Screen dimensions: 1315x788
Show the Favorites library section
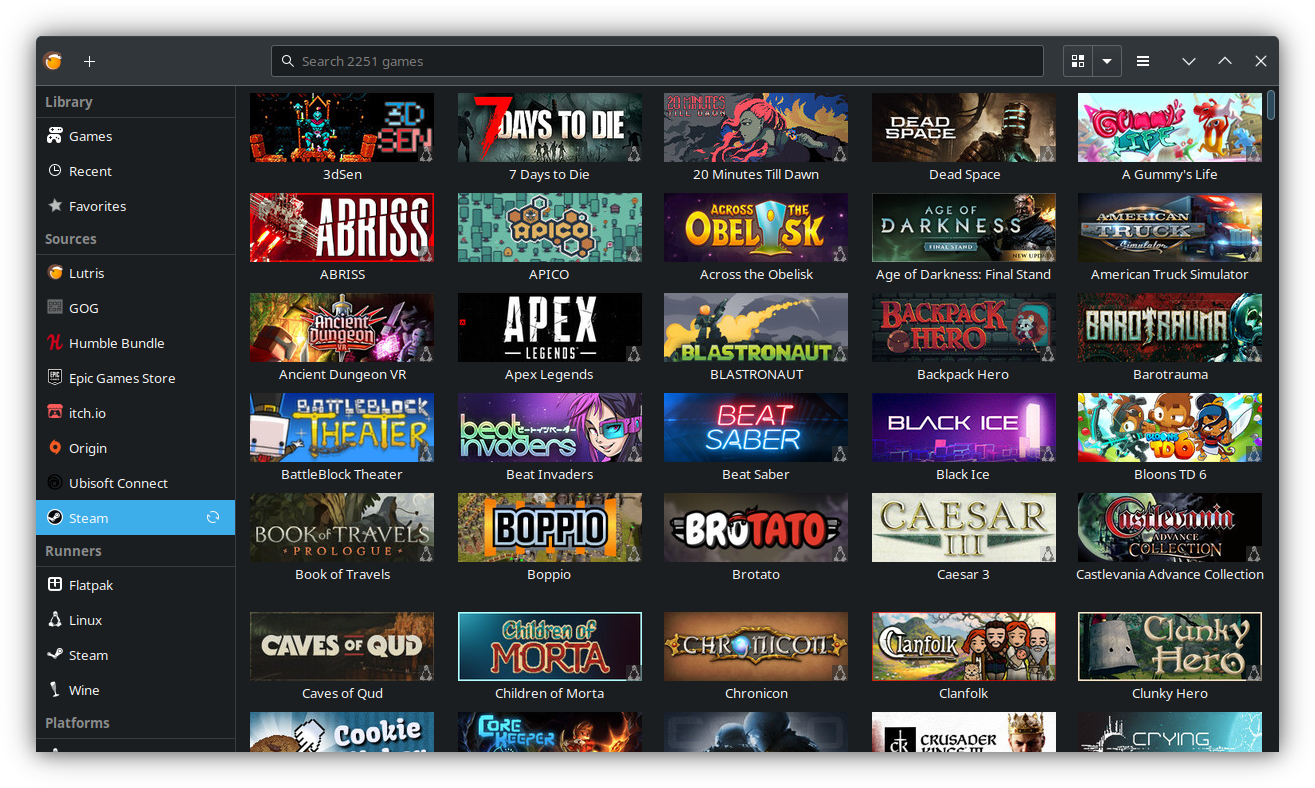pos(96,206)
